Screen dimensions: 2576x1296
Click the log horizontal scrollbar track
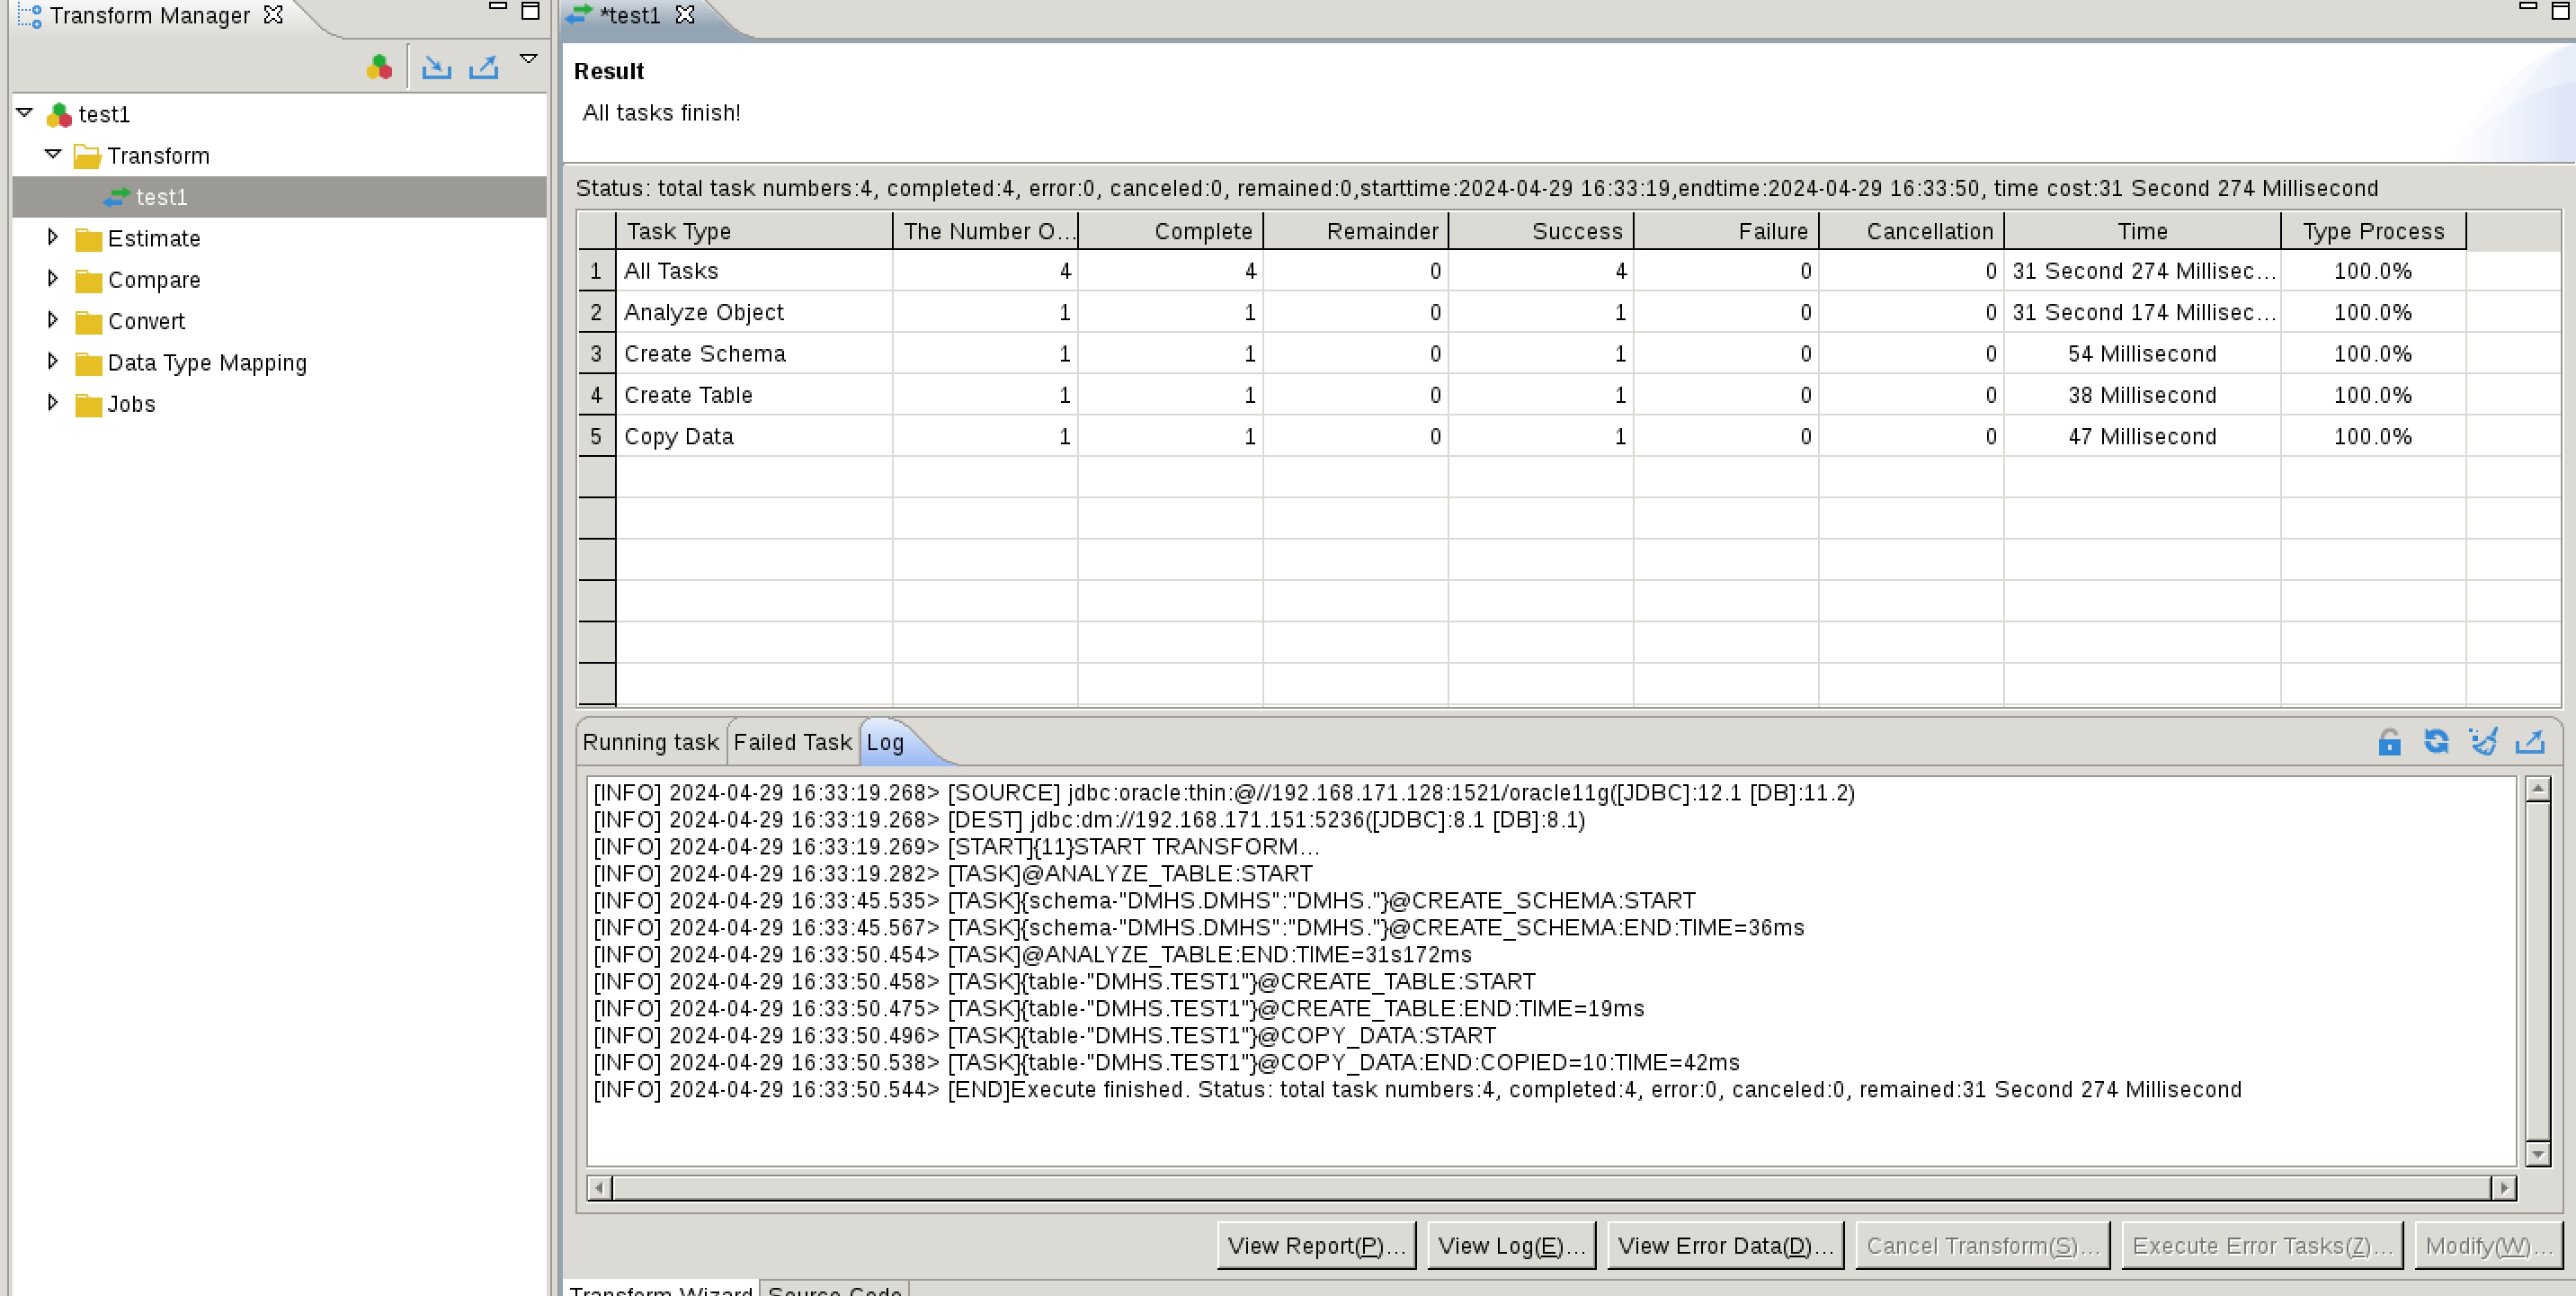click(x=1550, y=1188)
